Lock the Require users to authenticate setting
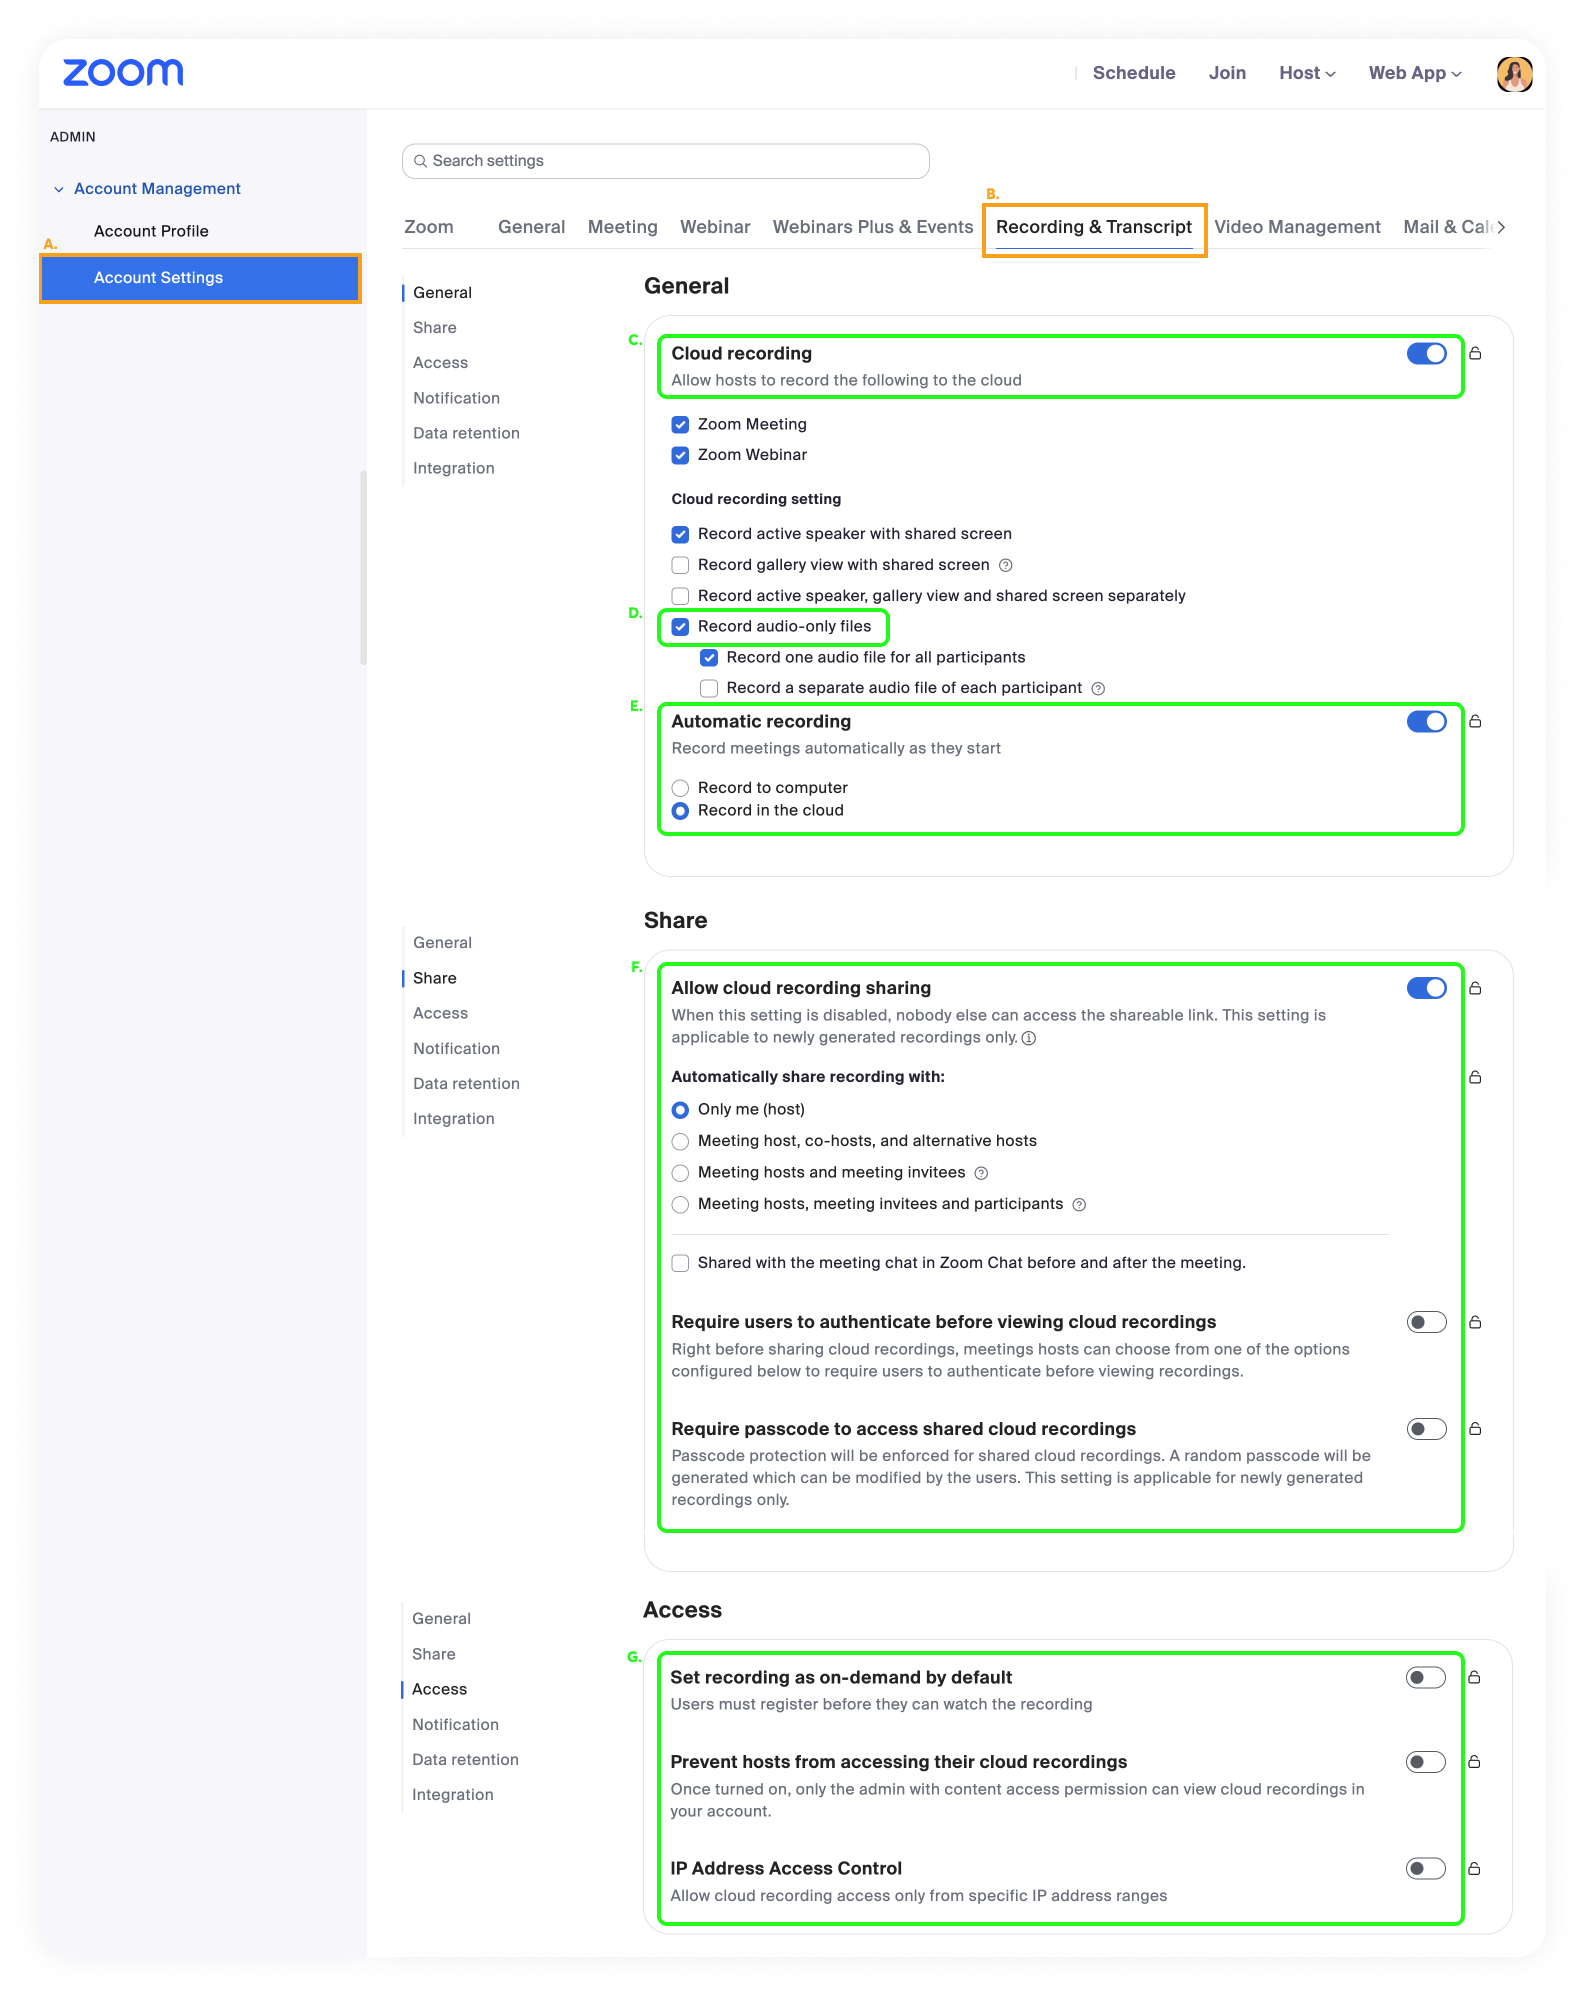 1475,1322
